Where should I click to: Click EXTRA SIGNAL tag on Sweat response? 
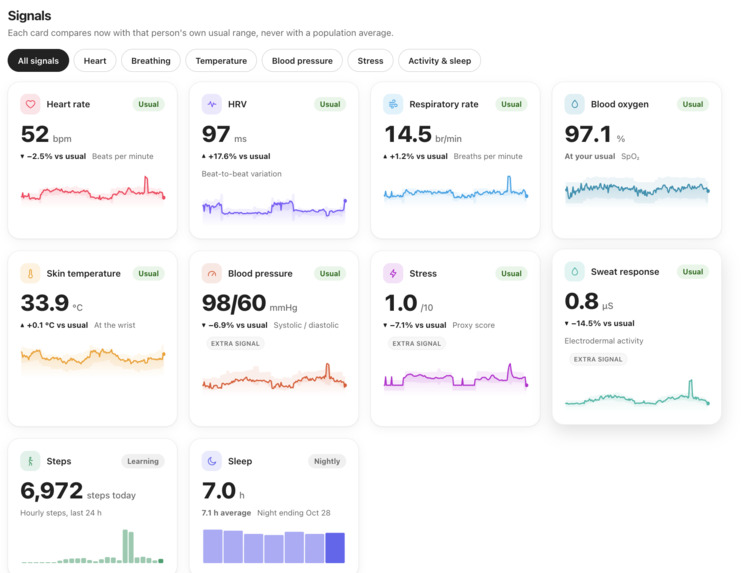coord(598,359)
